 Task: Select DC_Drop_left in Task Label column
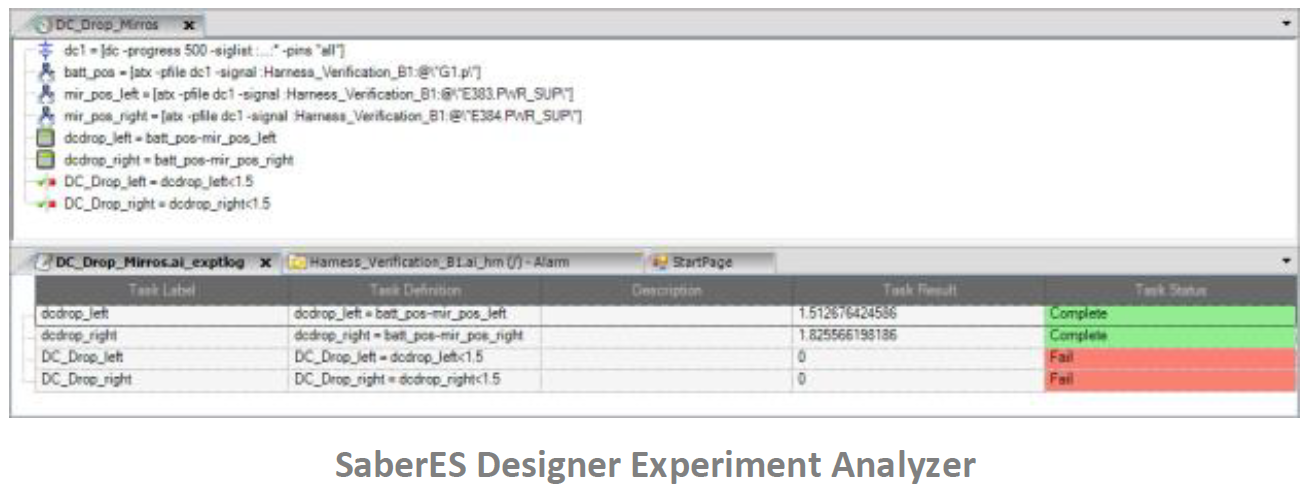162,358
